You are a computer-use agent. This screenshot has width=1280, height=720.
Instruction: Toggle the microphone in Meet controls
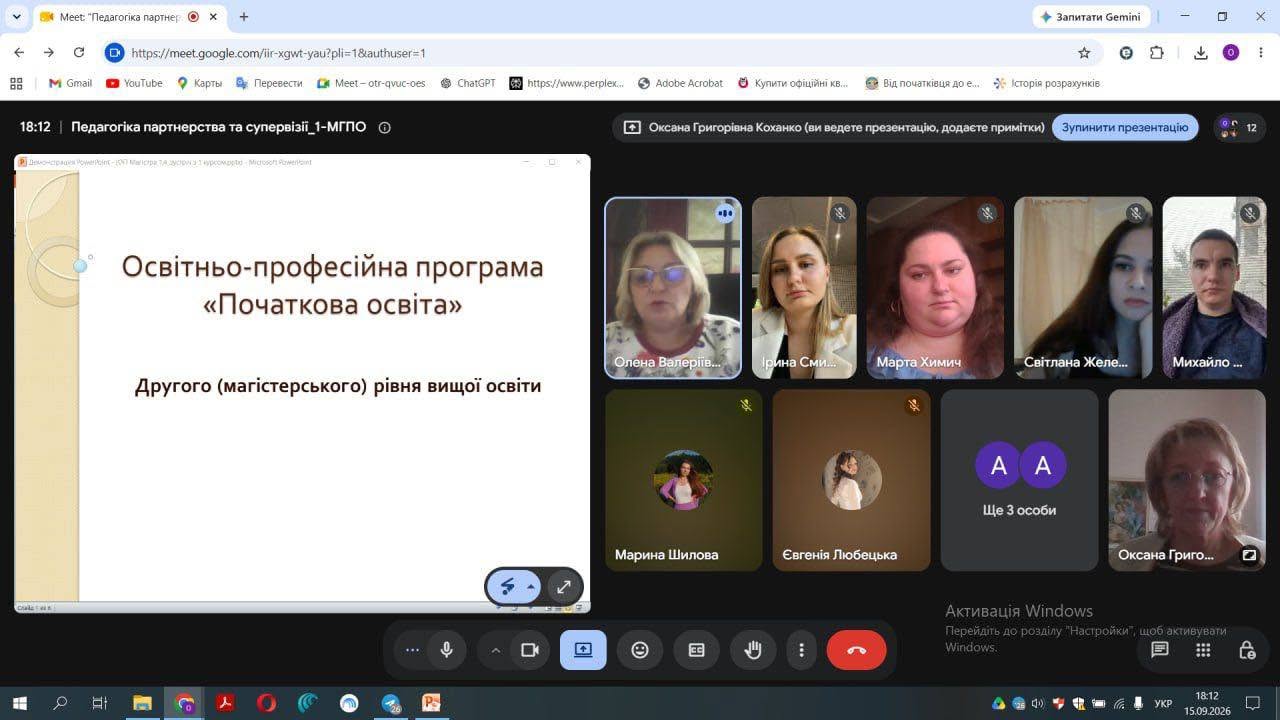pyautogui.click(x=446, y=650)
